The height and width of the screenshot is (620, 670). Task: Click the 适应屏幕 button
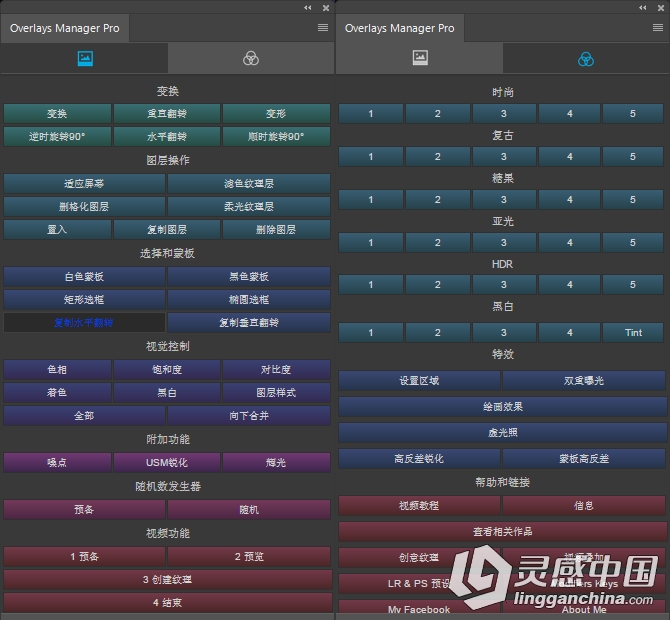click(x=84, y=184)
